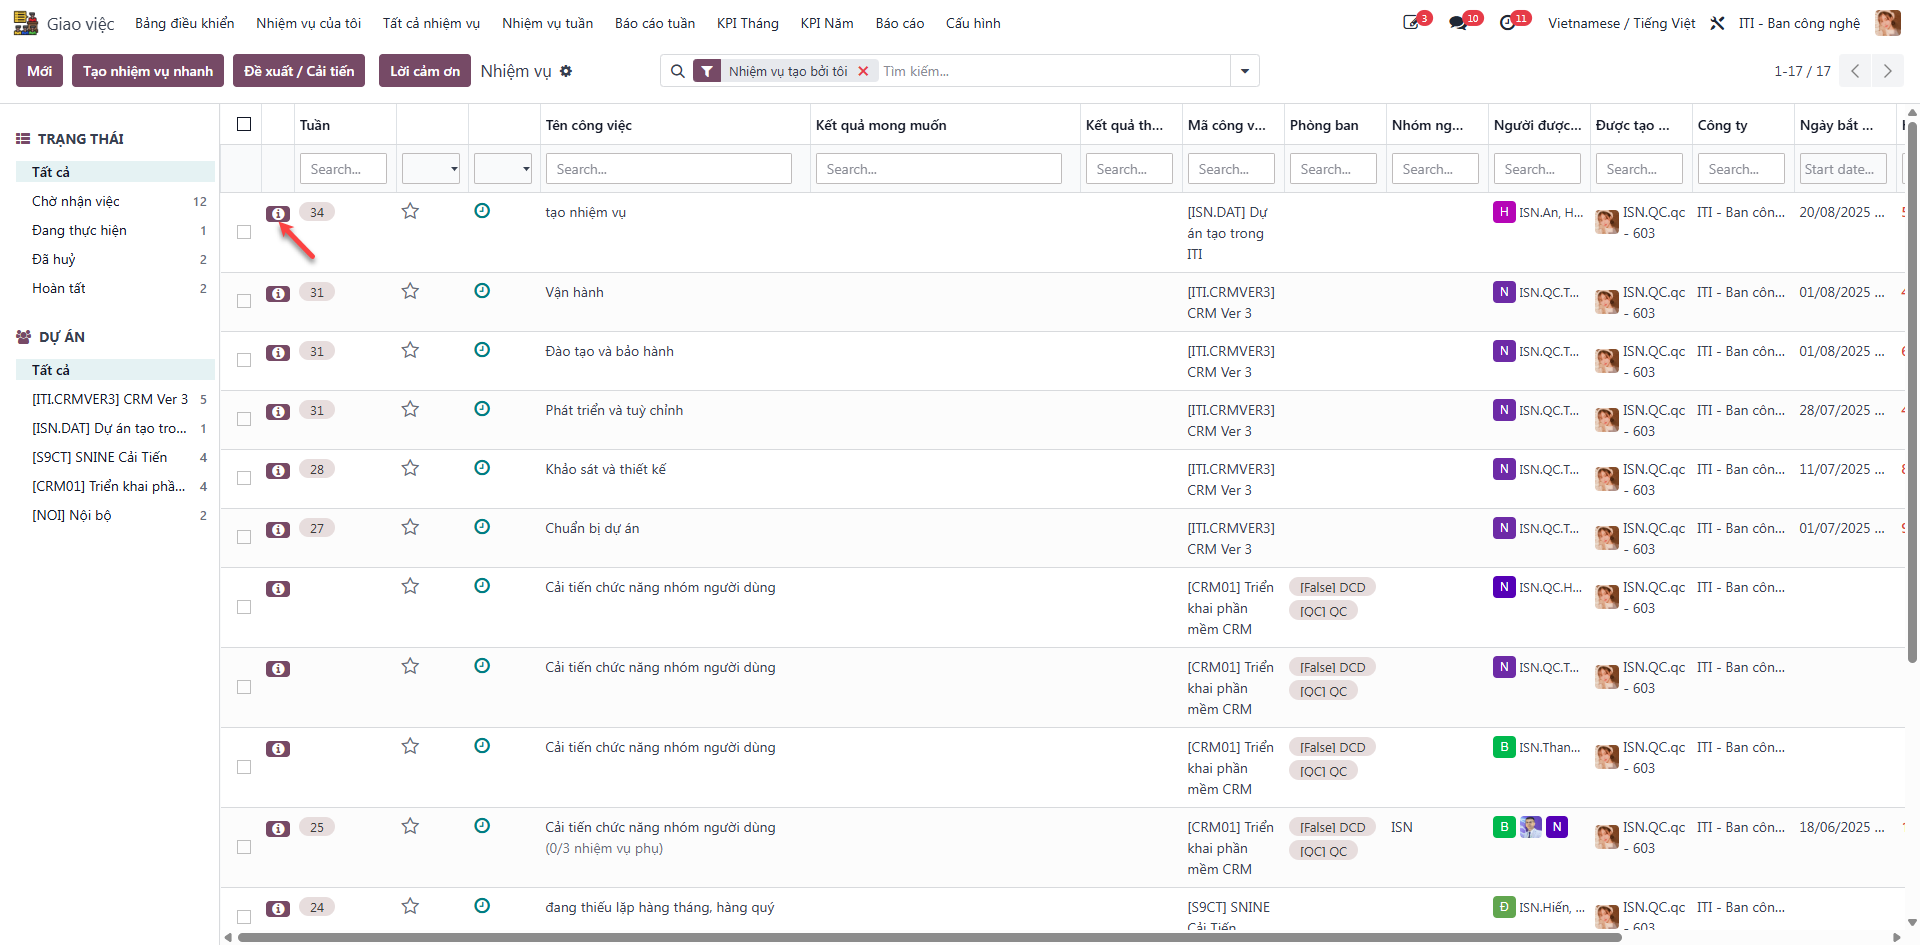
Task: Filter by 'Chờ nhận việc' status
Action: pyautogui.click(x=115, y=201)
